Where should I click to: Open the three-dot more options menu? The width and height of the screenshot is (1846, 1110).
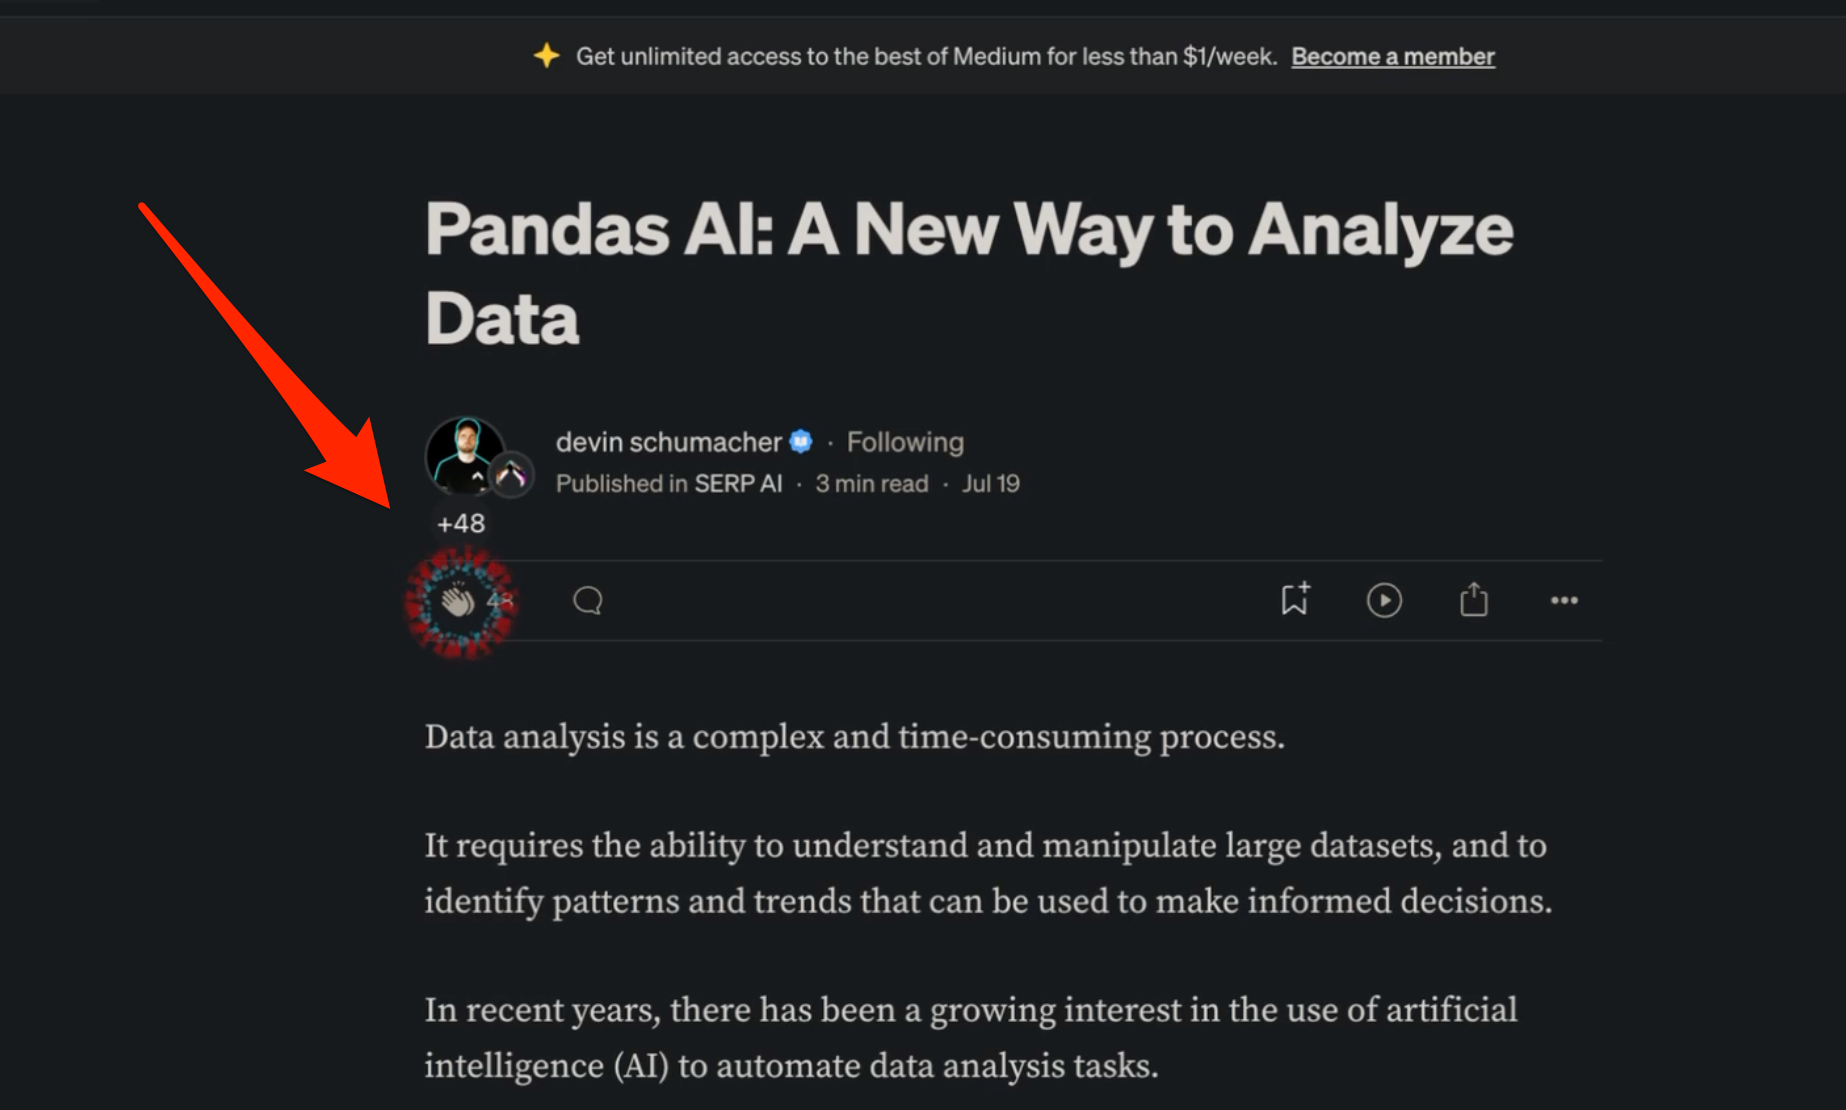[1564, 600]
